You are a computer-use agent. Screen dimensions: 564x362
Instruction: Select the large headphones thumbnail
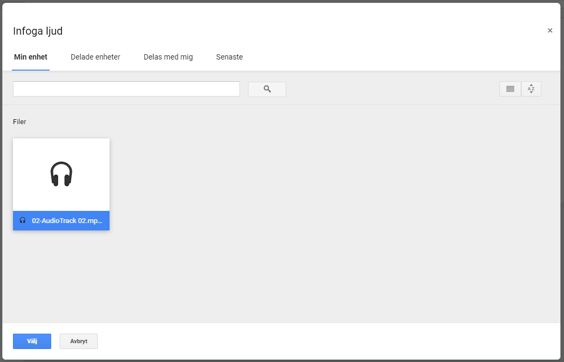click(61, 174)
